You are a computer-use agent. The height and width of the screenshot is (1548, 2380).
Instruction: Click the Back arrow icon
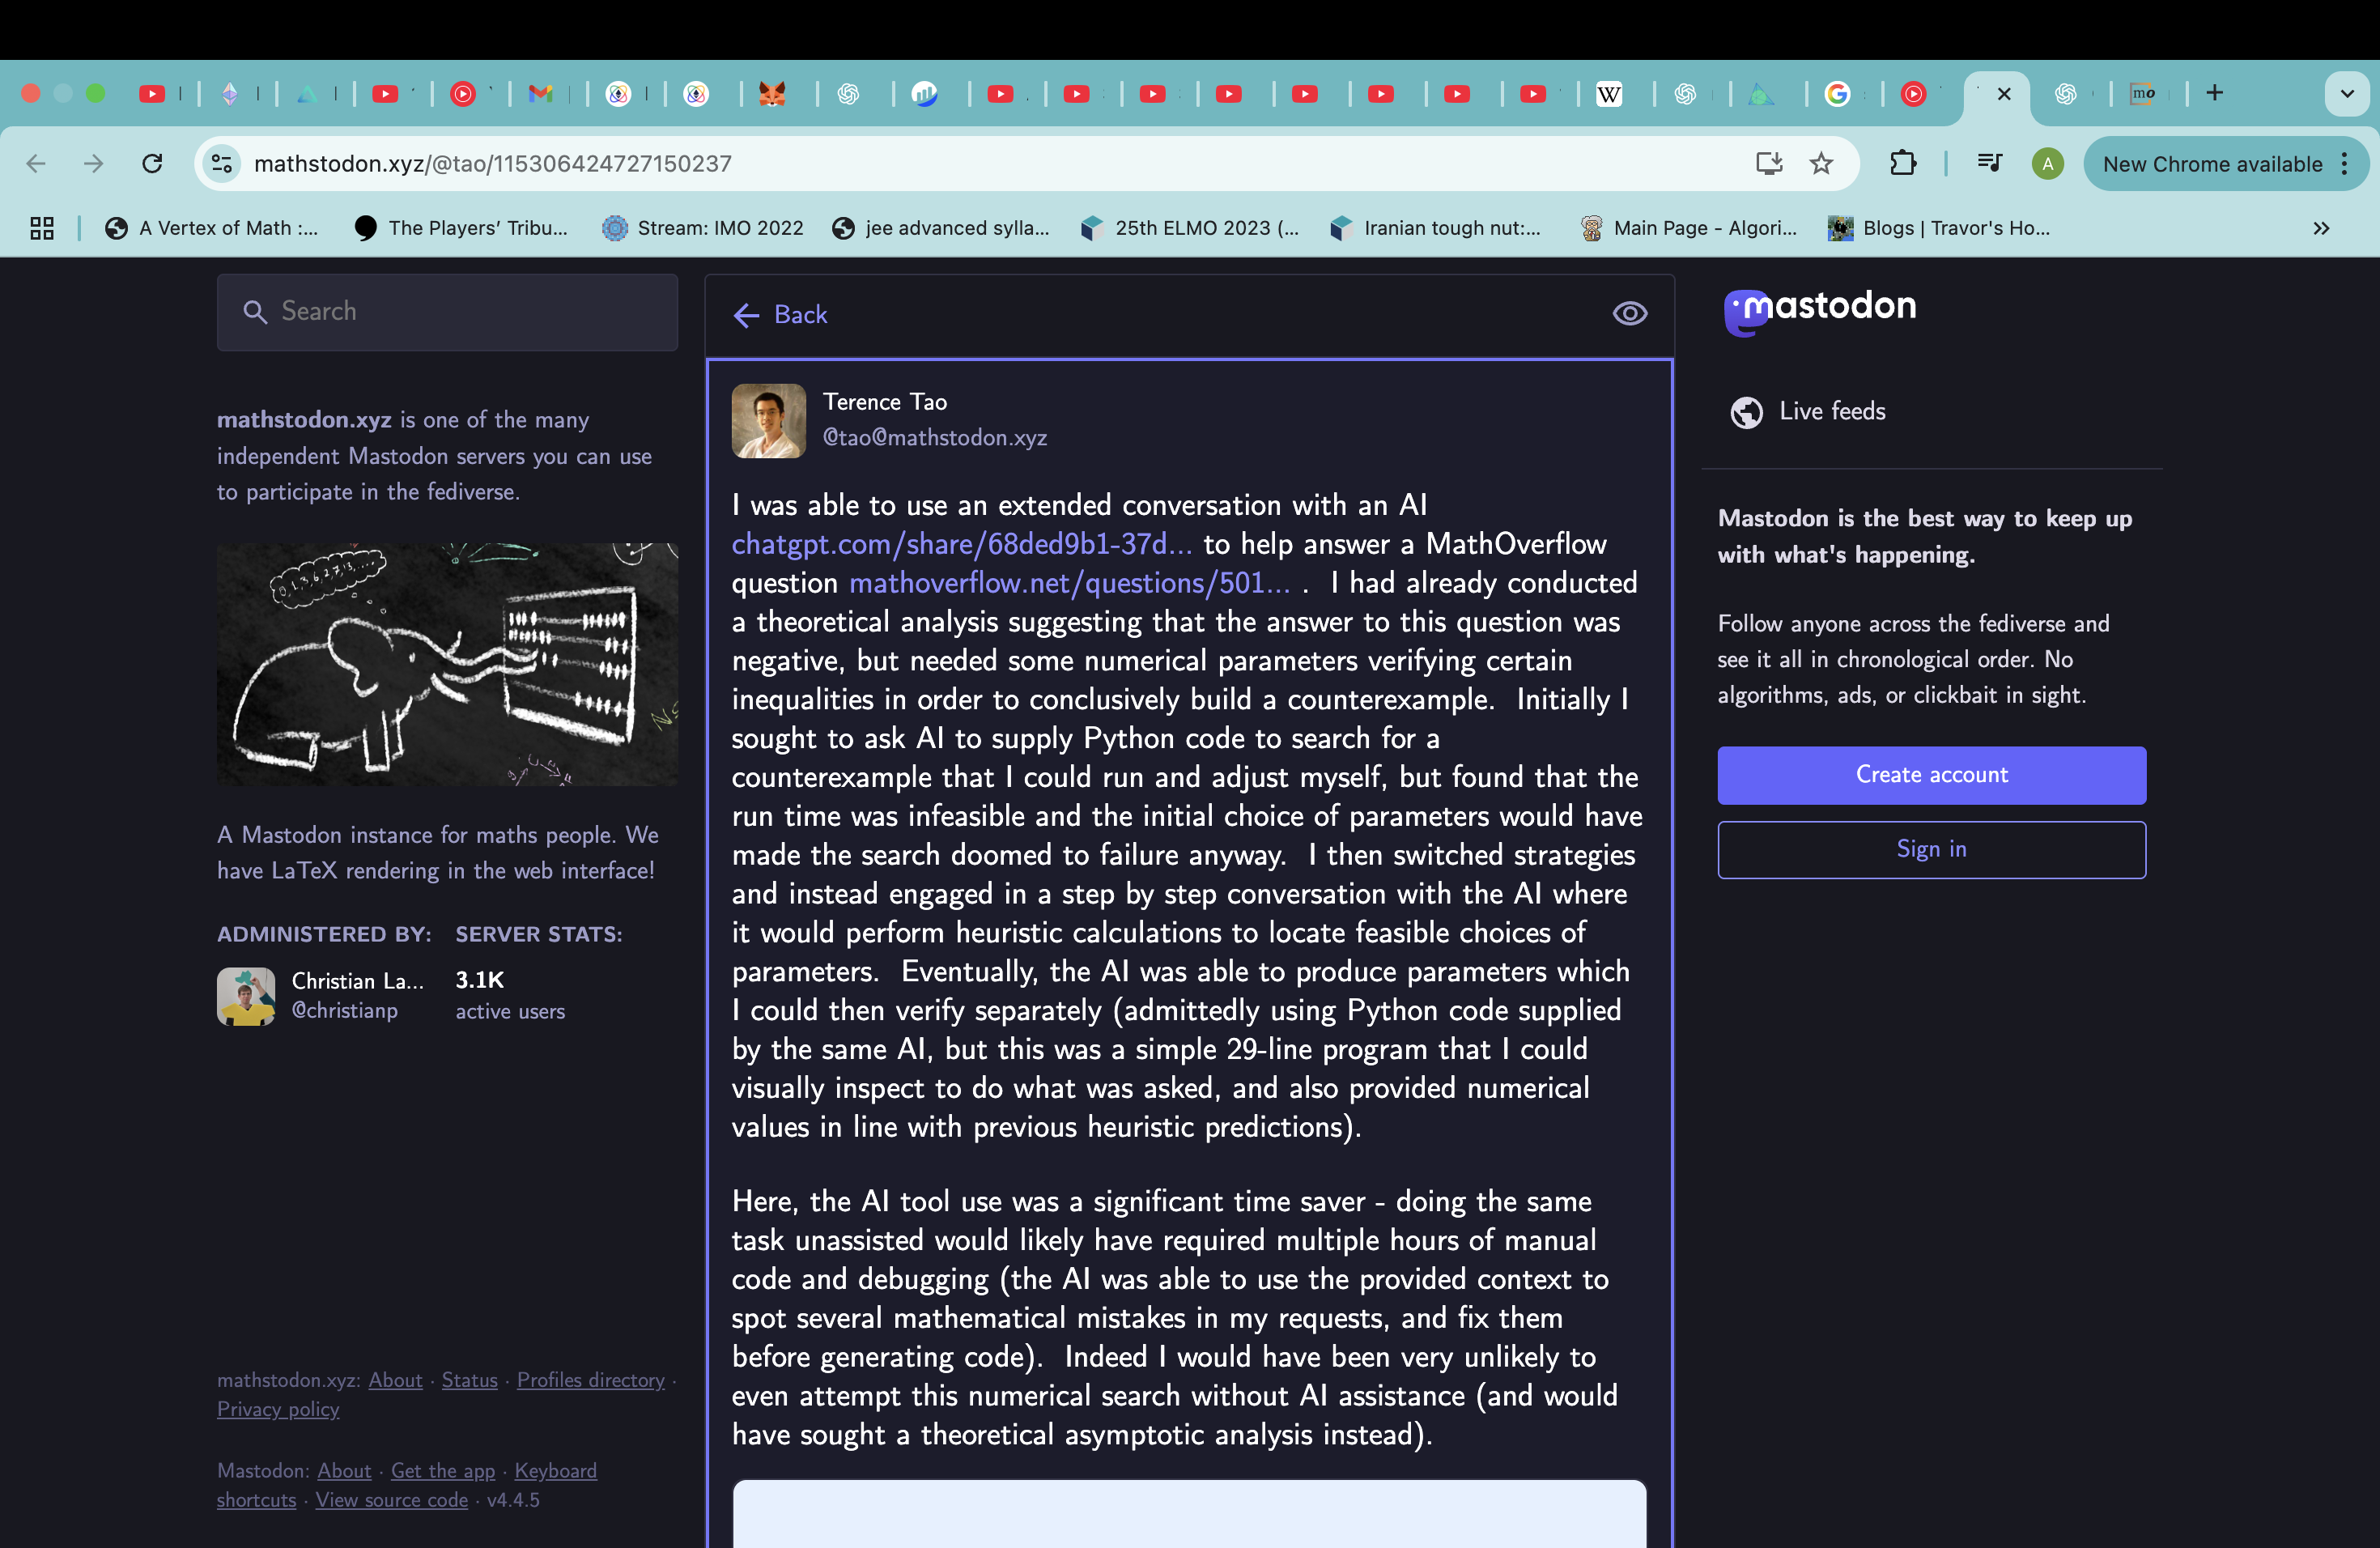pyautogui.click(x=746, y=316)
